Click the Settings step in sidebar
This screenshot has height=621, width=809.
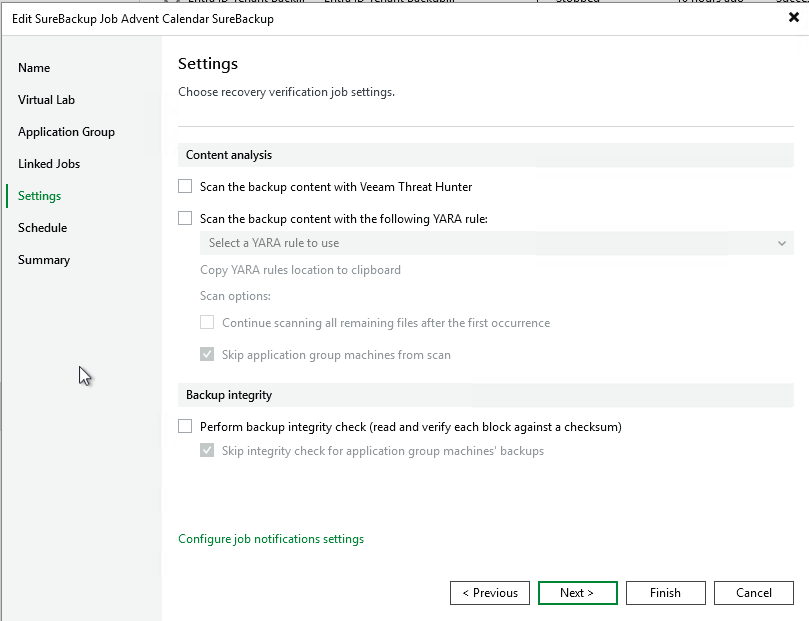[x=39, y=196]
